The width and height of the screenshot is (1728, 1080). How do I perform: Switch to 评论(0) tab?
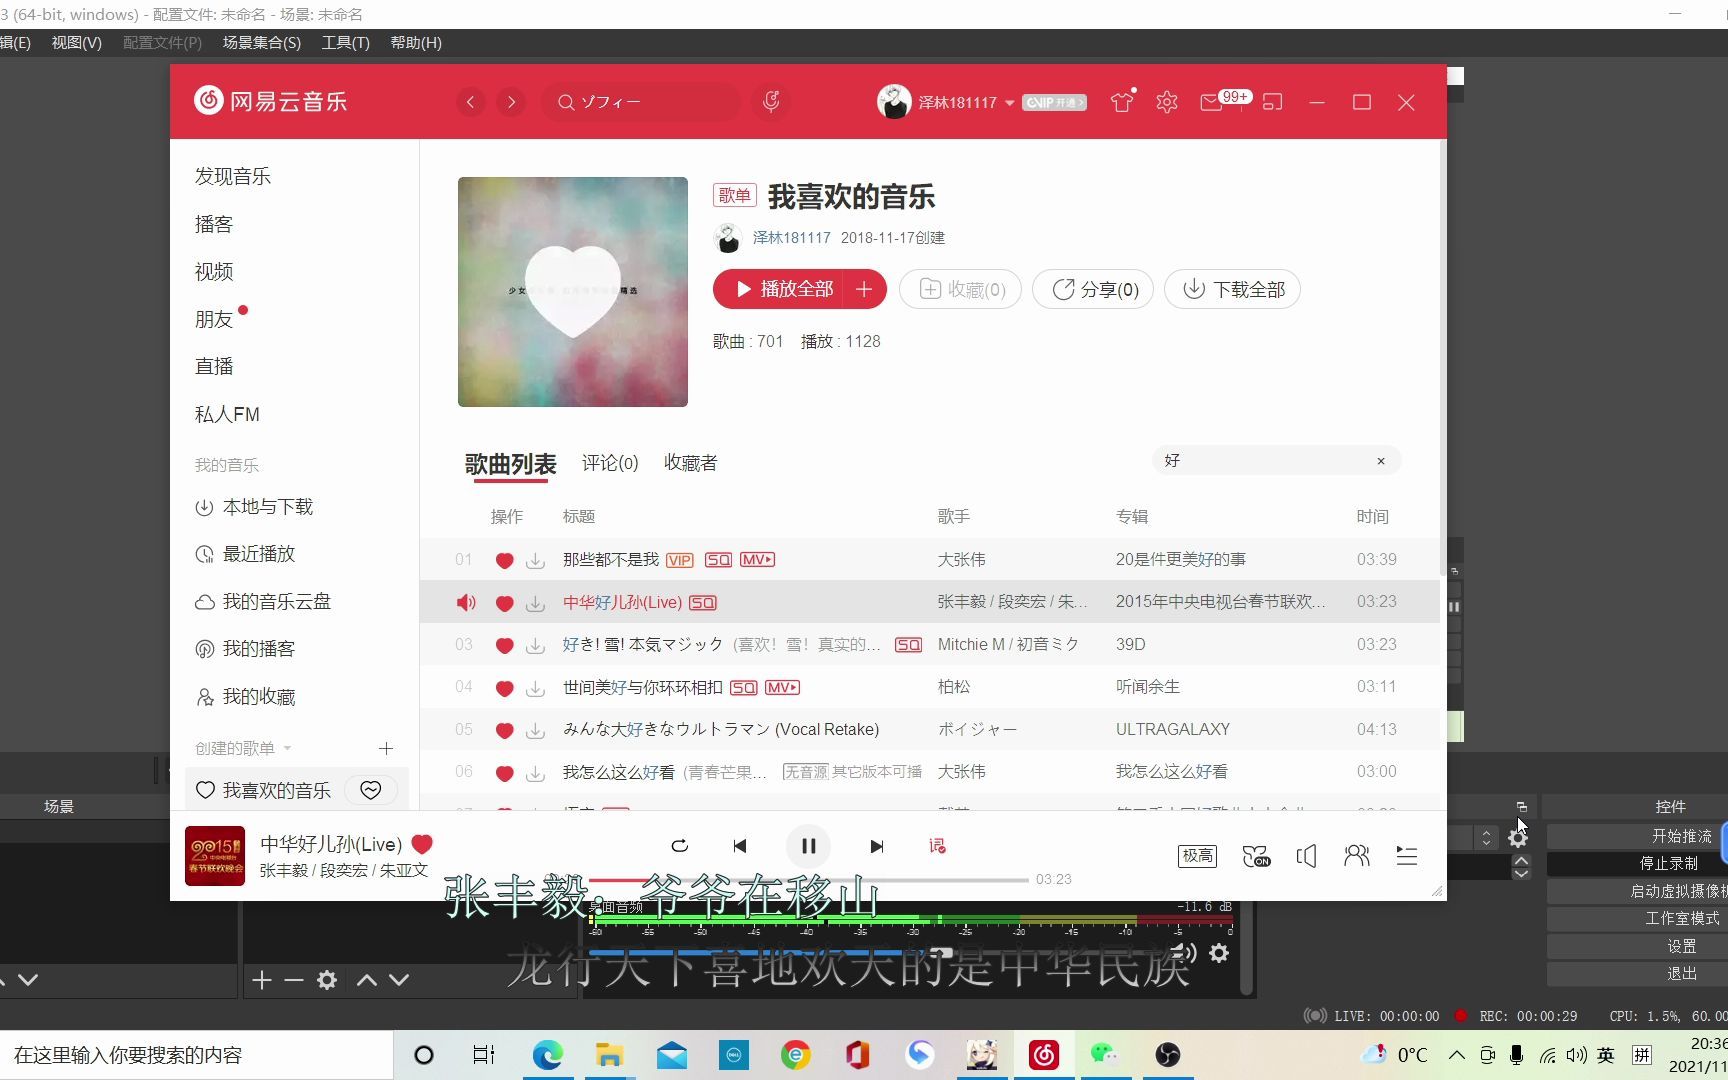click(x=610, y=463)
